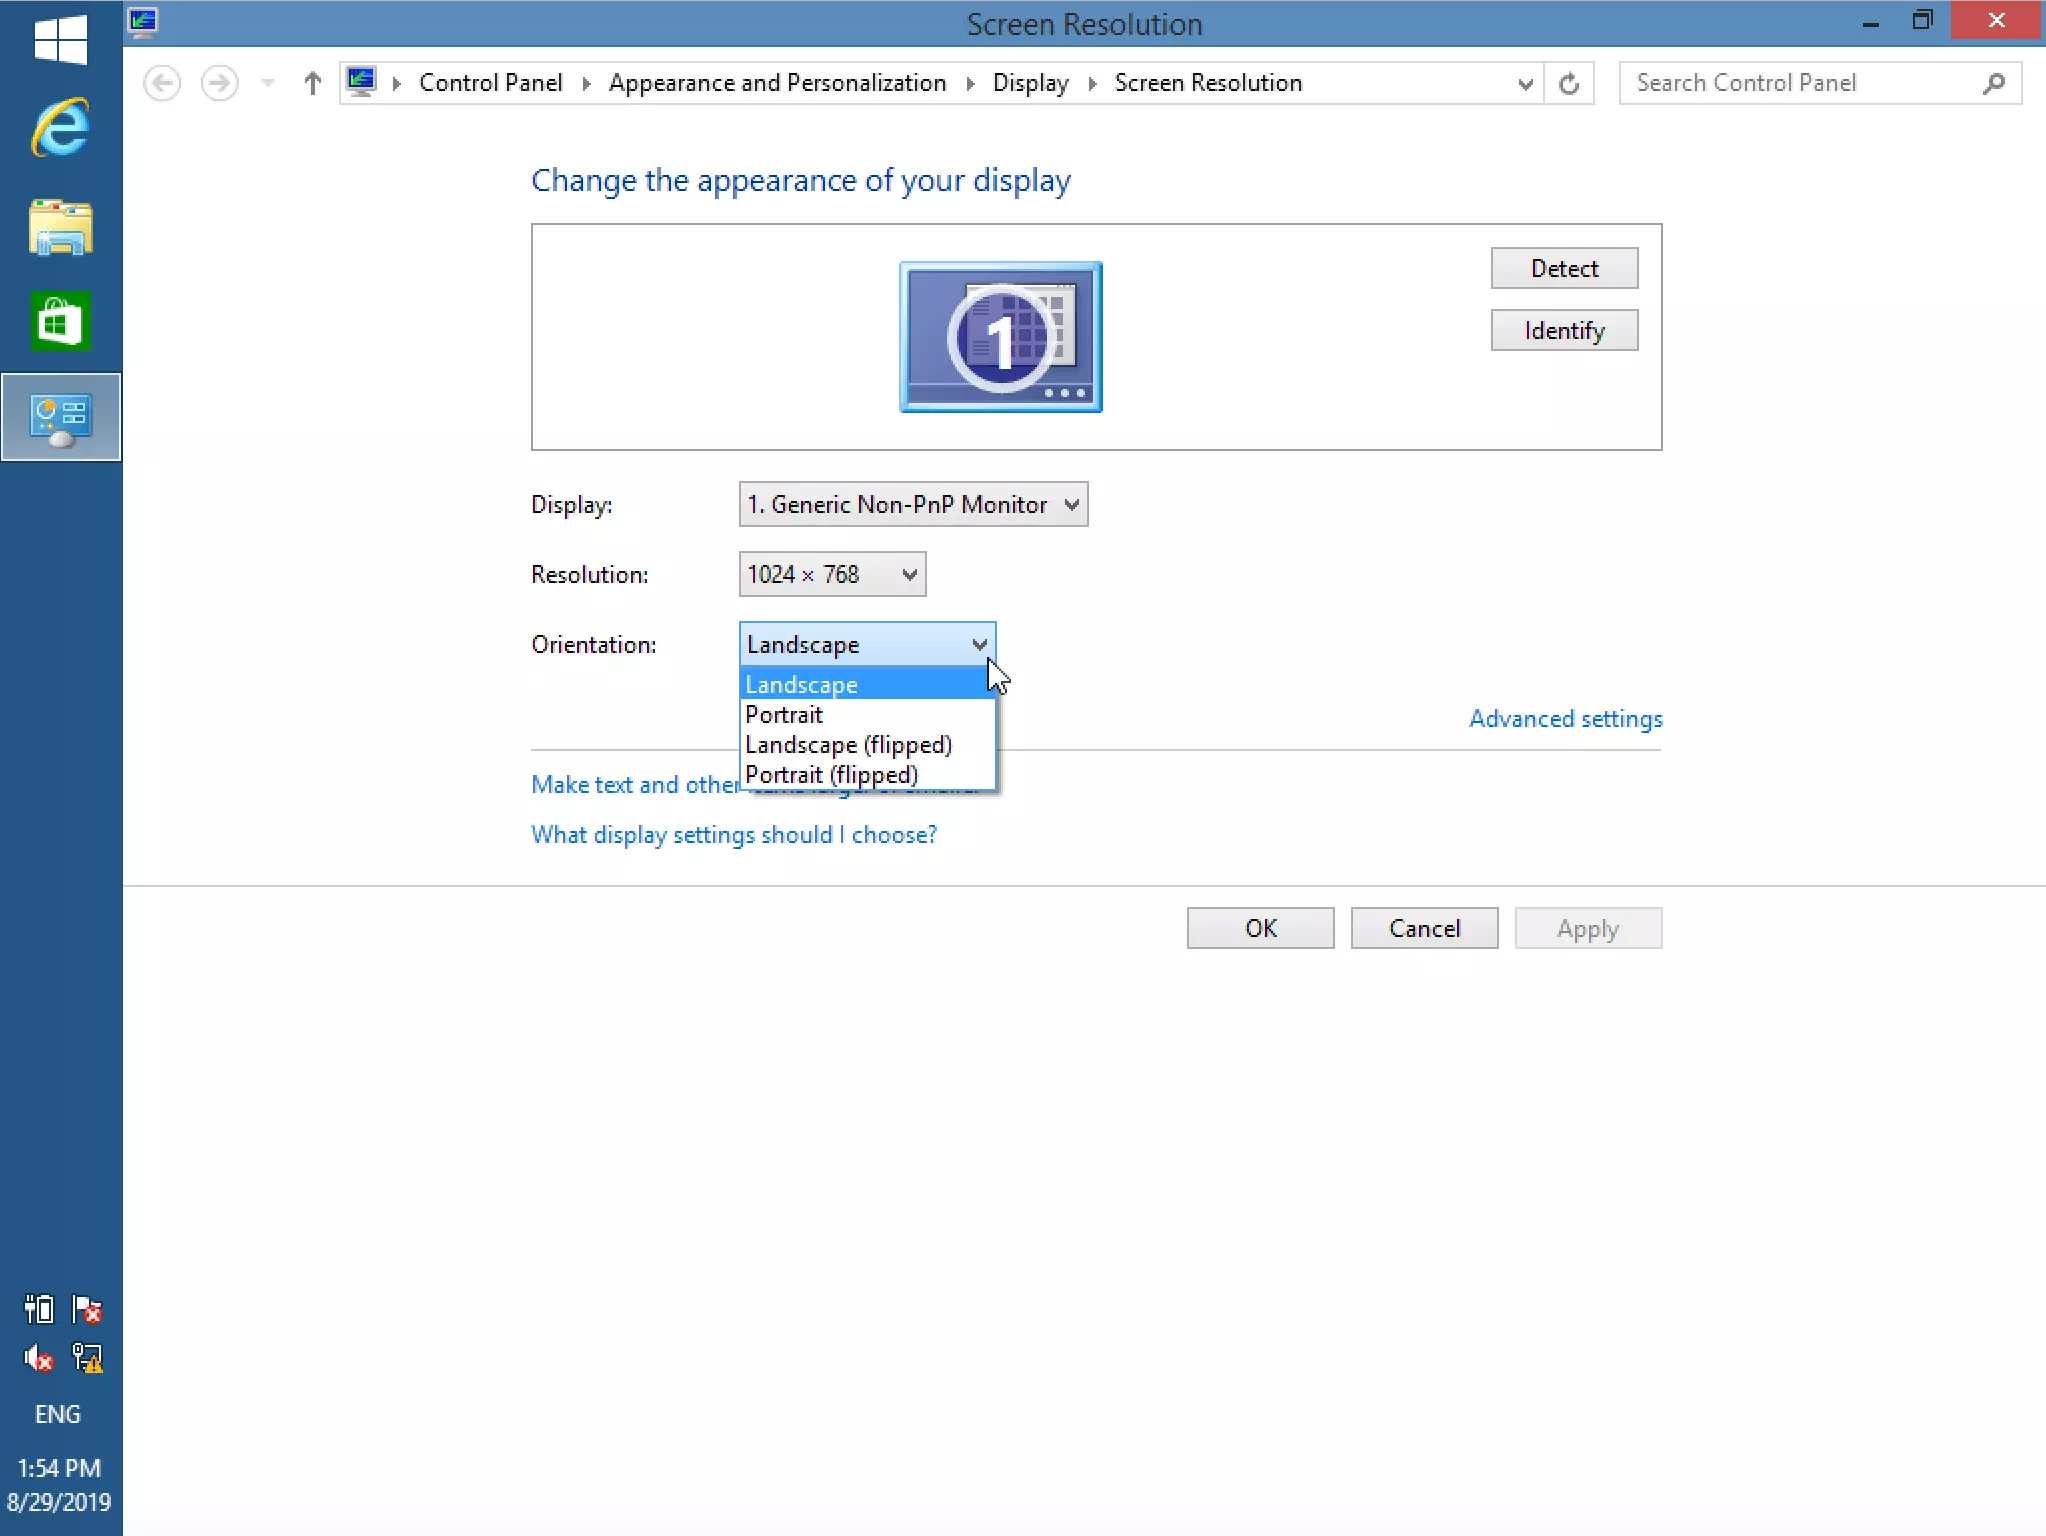Open What display settings should I choose
The height and width of the screenshot is (1536, 2046).
(x=734, y=834)
